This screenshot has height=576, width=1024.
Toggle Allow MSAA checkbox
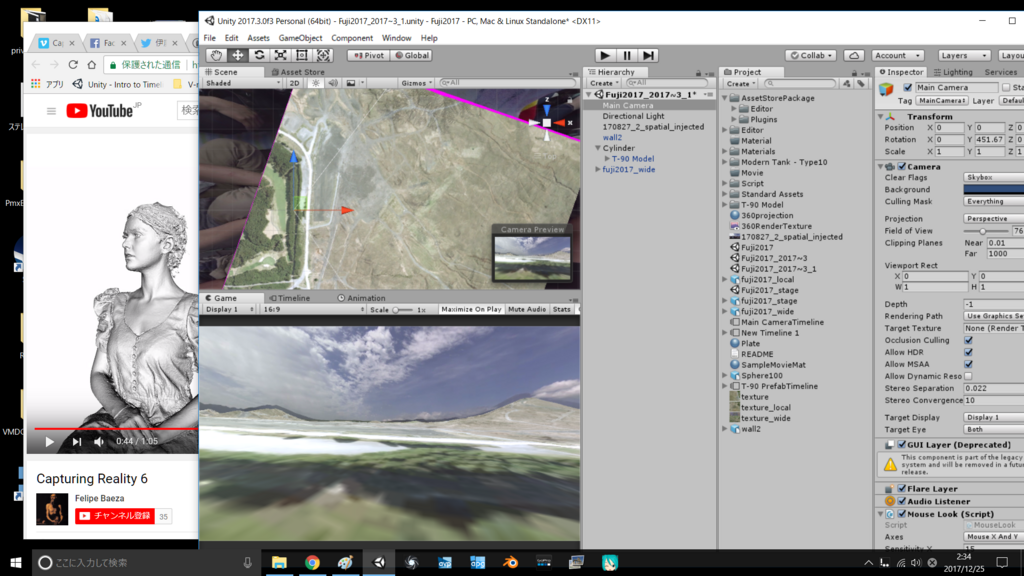(968, 364)
